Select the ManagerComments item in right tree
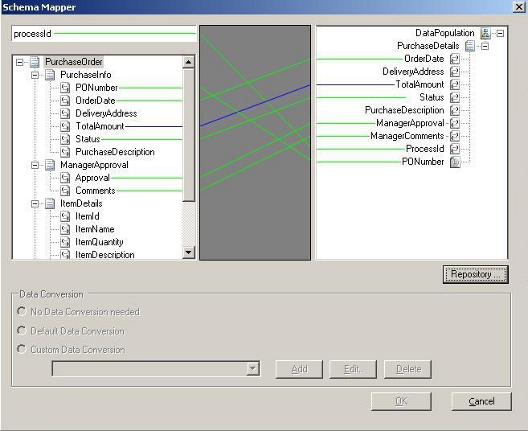 pos(407,136)
